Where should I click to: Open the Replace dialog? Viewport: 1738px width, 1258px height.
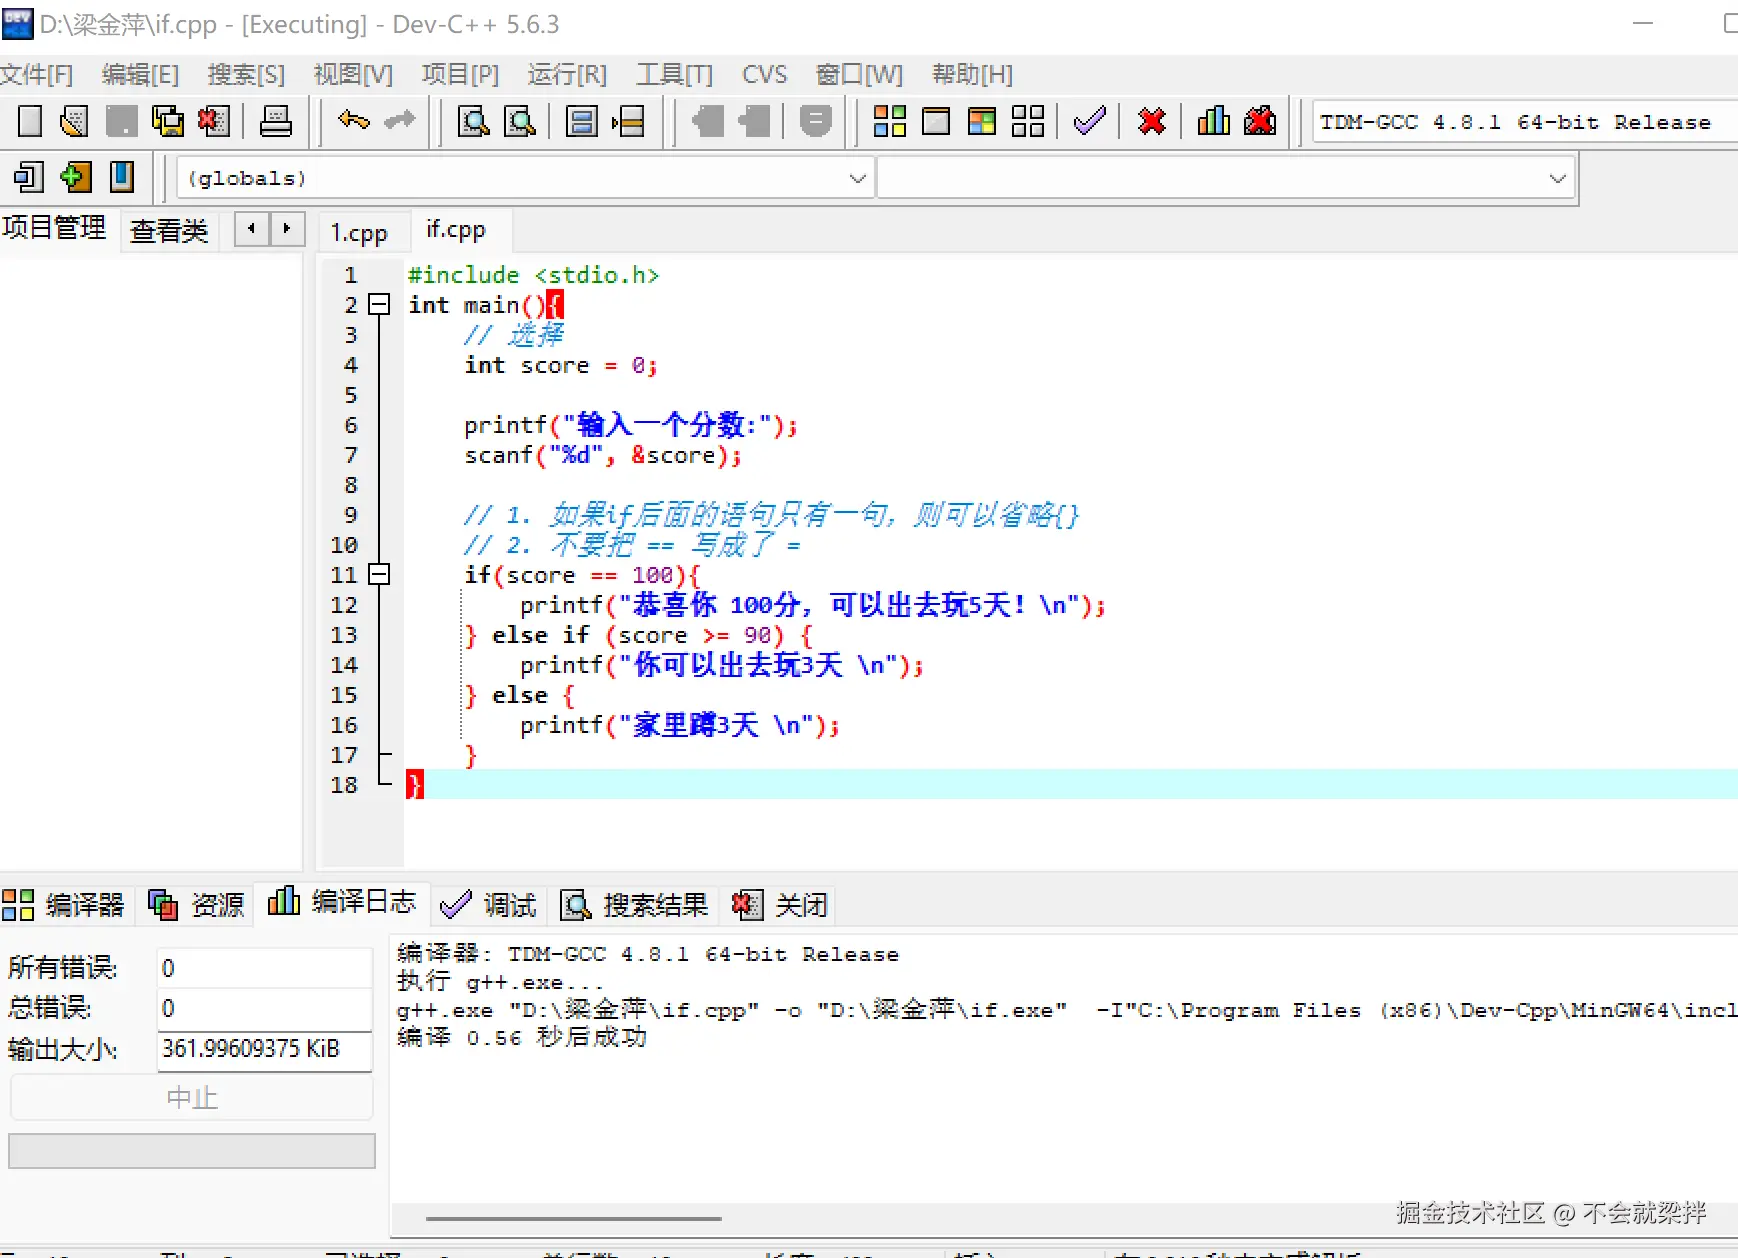click(520, 121)
